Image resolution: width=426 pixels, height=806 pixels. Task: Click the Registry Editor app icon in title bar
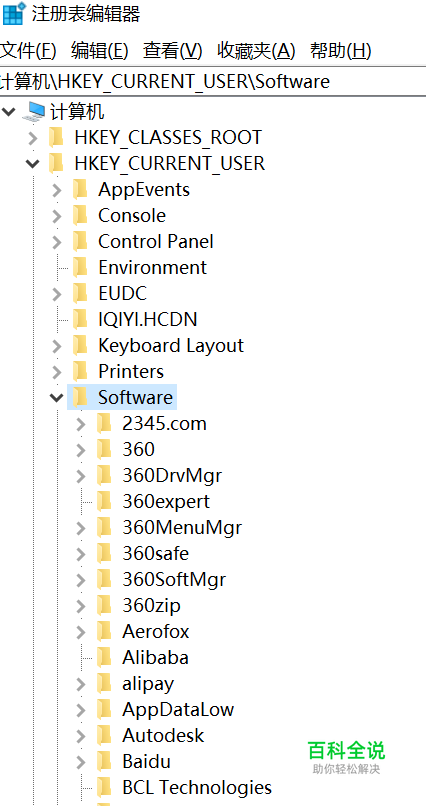tap(13, 13)
